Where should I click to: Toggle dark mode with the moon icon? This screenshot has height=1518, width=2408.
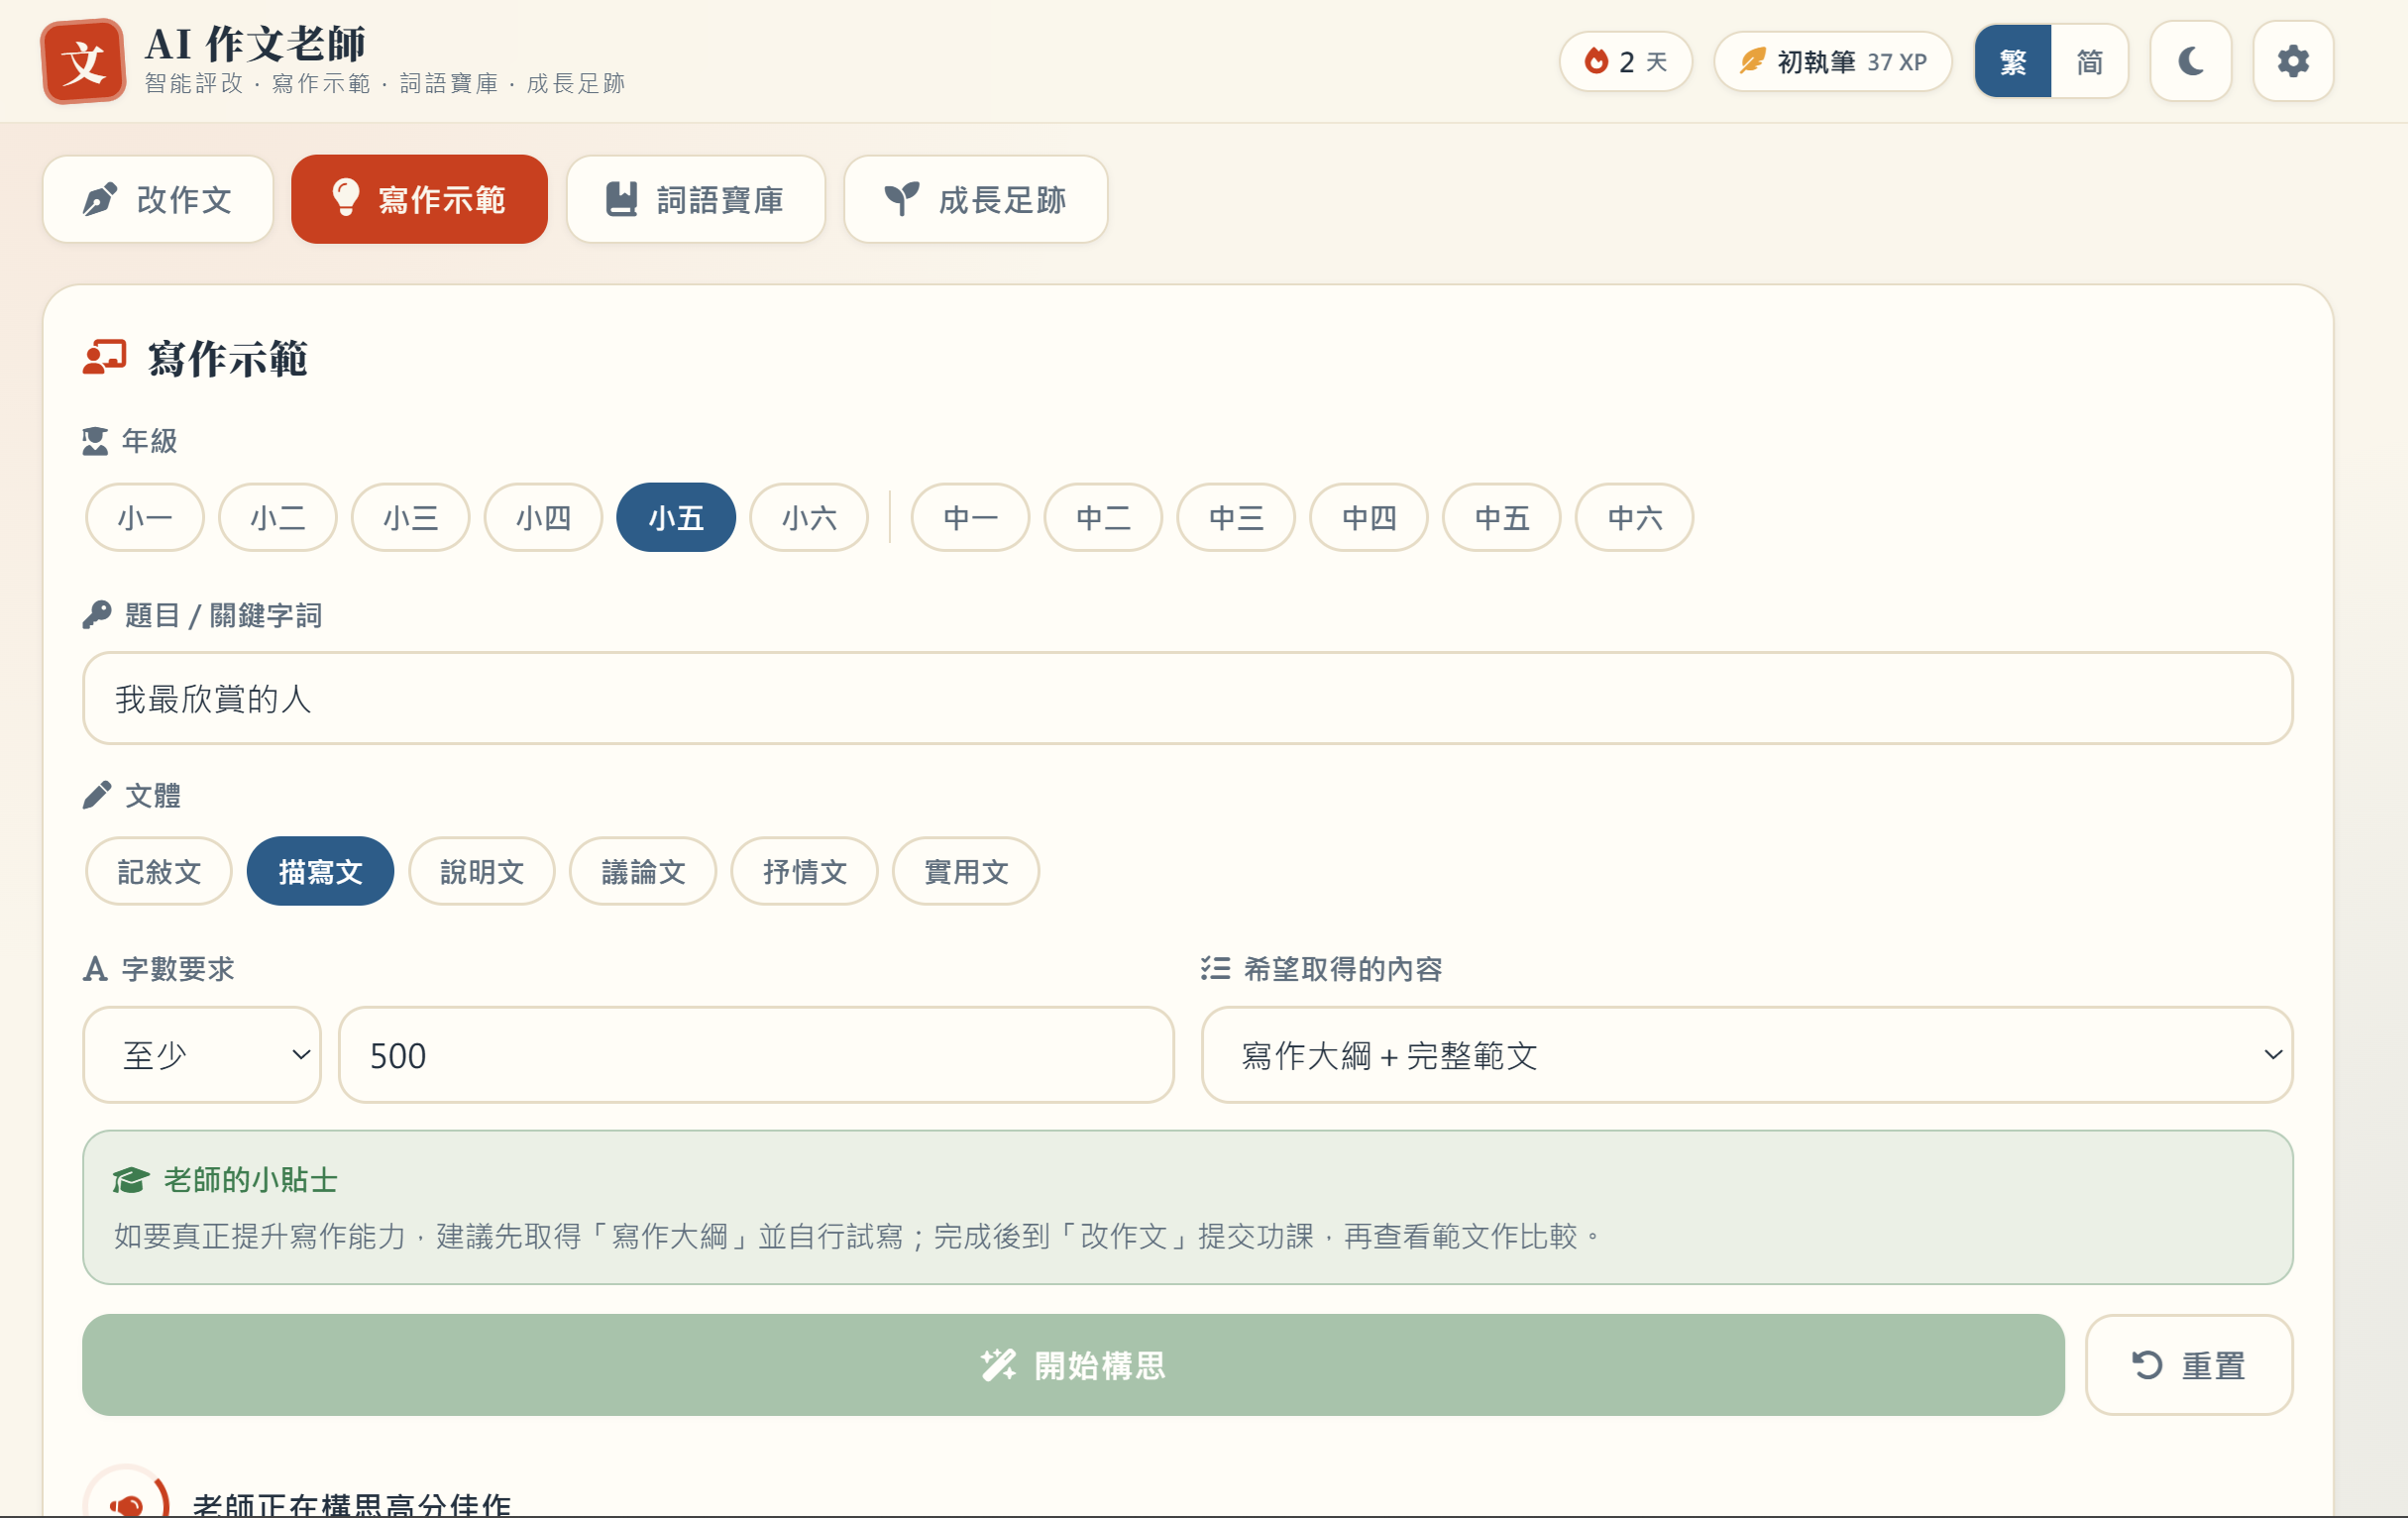click(2190, 61)
